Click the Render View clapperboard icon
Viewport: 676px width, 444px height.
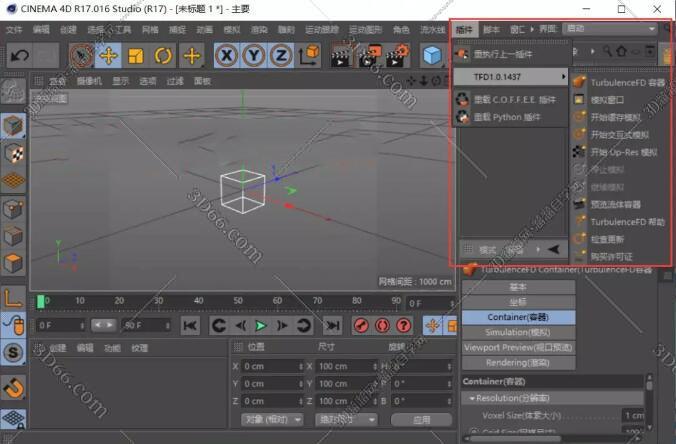[x=340, y=56]
